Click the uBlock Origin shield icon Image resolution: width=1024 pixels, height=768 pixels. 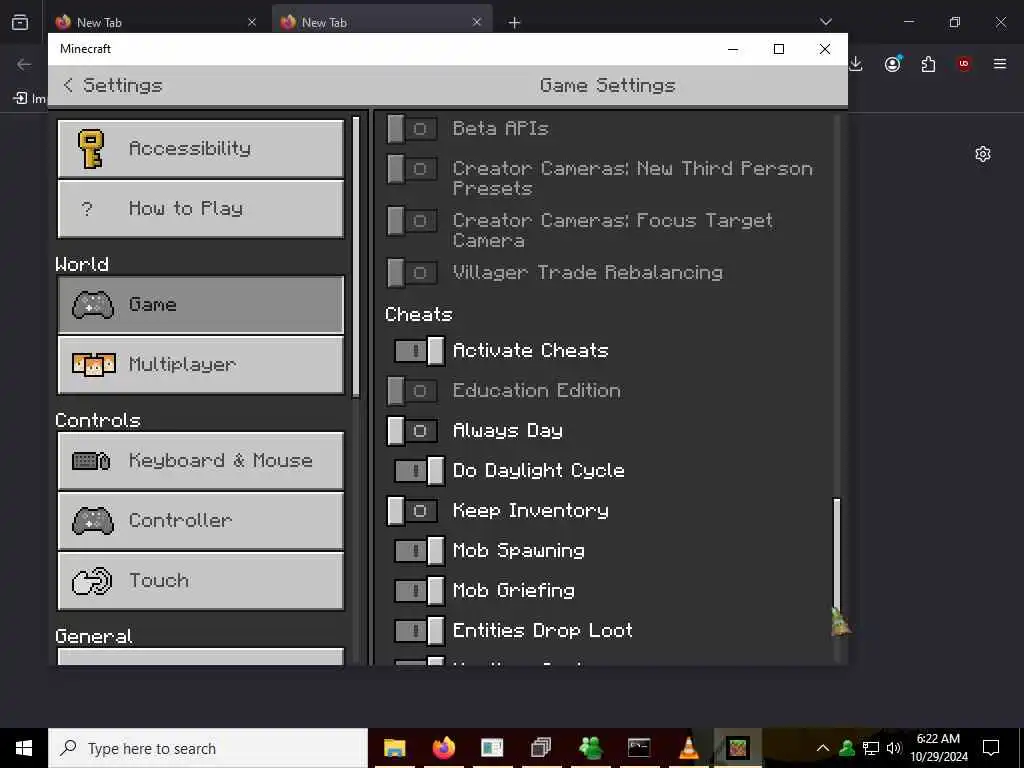964,64
